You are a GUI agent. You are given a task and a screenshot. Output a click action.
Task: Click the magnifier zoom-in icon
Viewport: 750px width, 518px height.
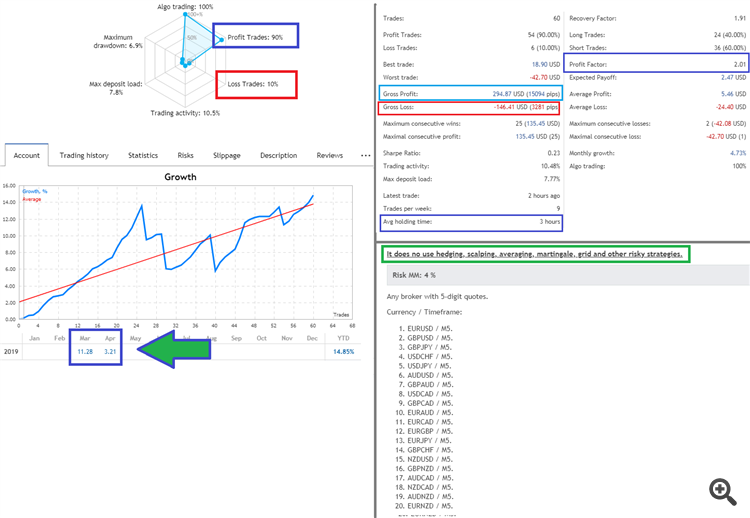(723, 492)
